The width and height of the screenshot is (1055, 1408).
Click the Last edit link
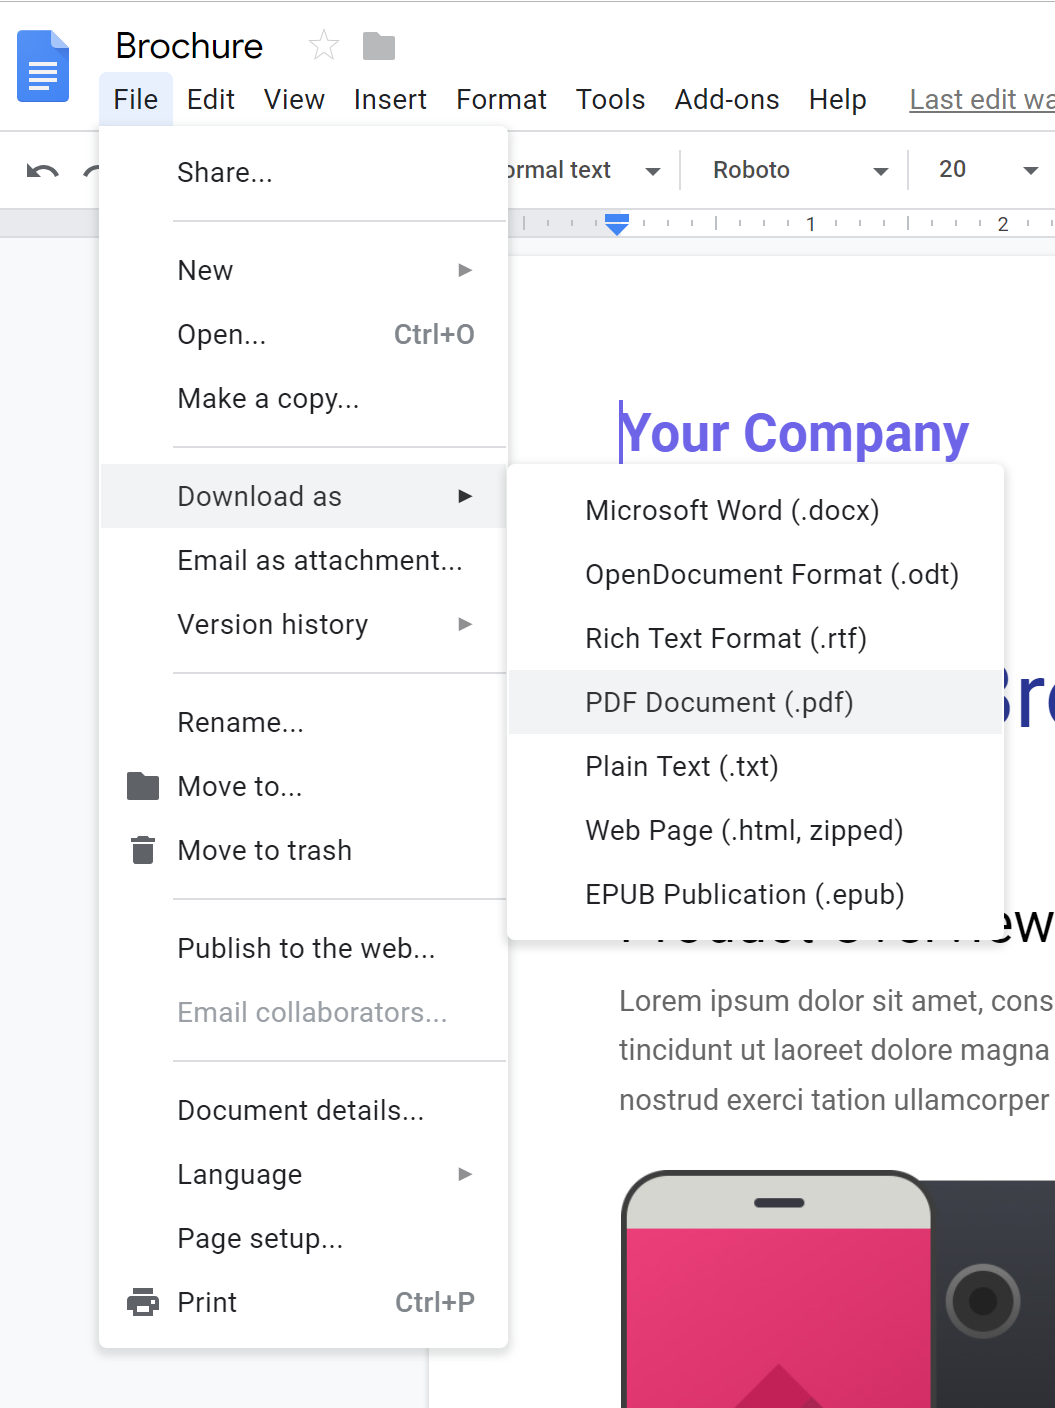tap(980, 100)
